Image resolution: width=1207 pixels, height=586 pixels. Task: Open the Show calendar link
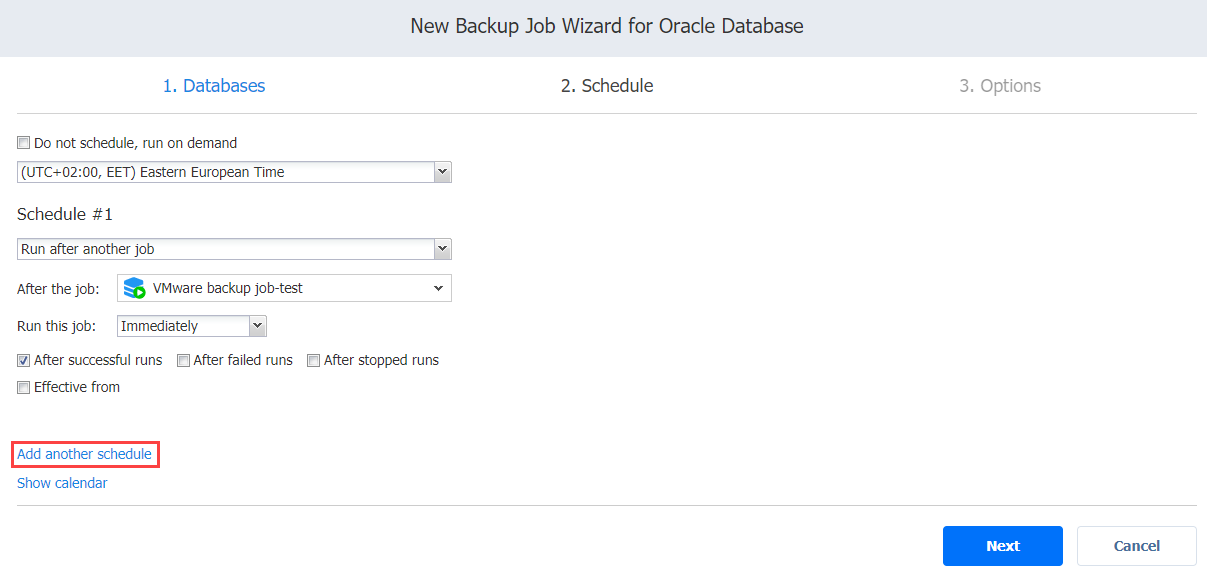pyautogui.click(x=62, y=483)
